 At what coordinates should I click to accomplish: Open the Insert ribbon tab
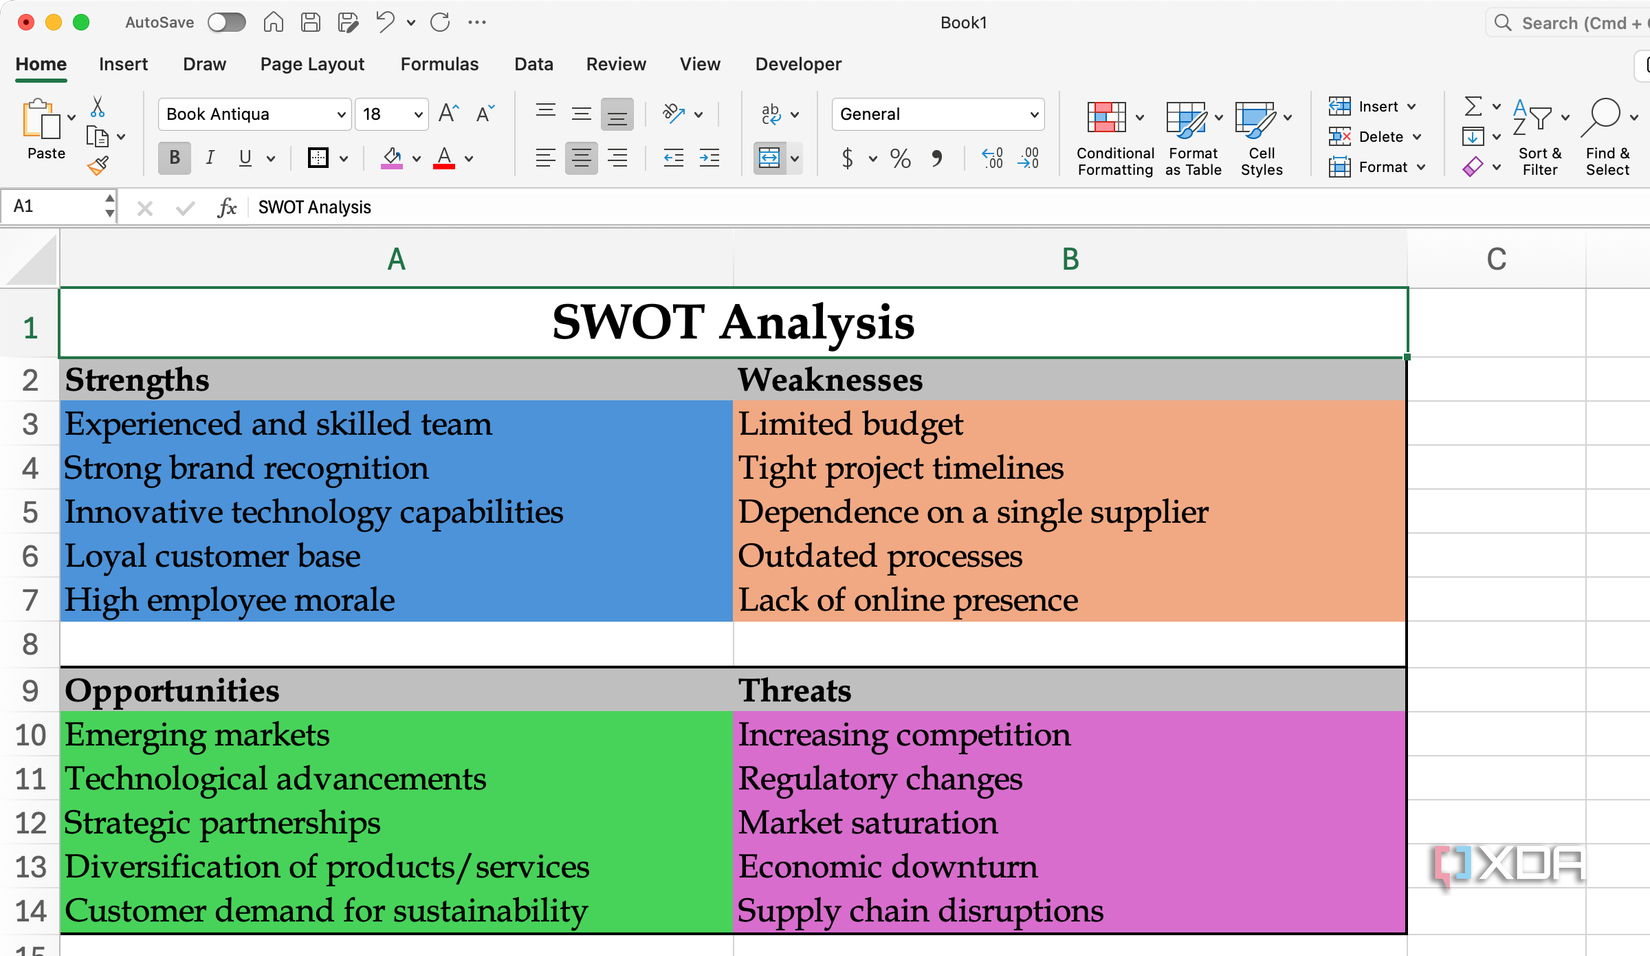coord(123,64)
